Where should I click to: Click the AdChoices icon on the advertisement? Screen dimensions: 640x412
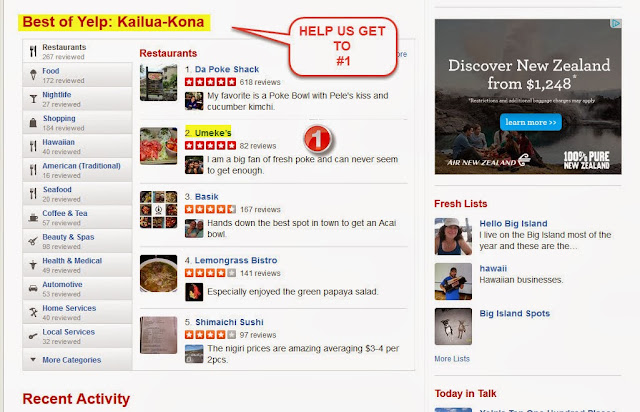coord(616,24)
